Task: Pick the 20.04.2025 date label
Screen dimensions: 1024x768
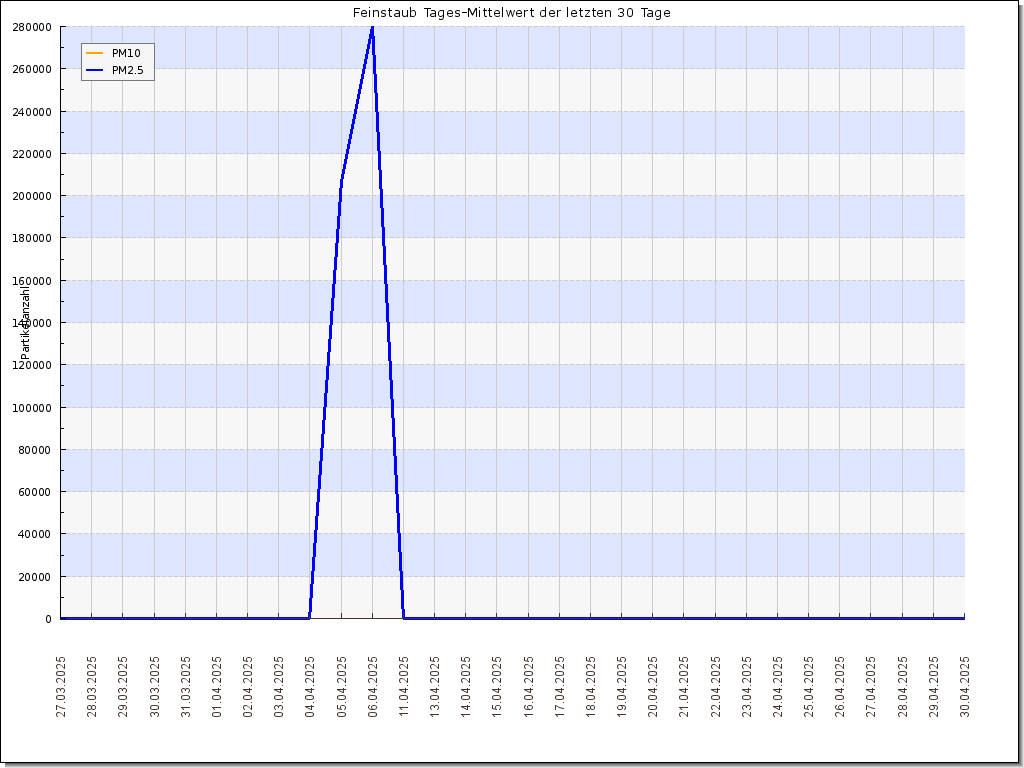Action: tap(653, 687)
